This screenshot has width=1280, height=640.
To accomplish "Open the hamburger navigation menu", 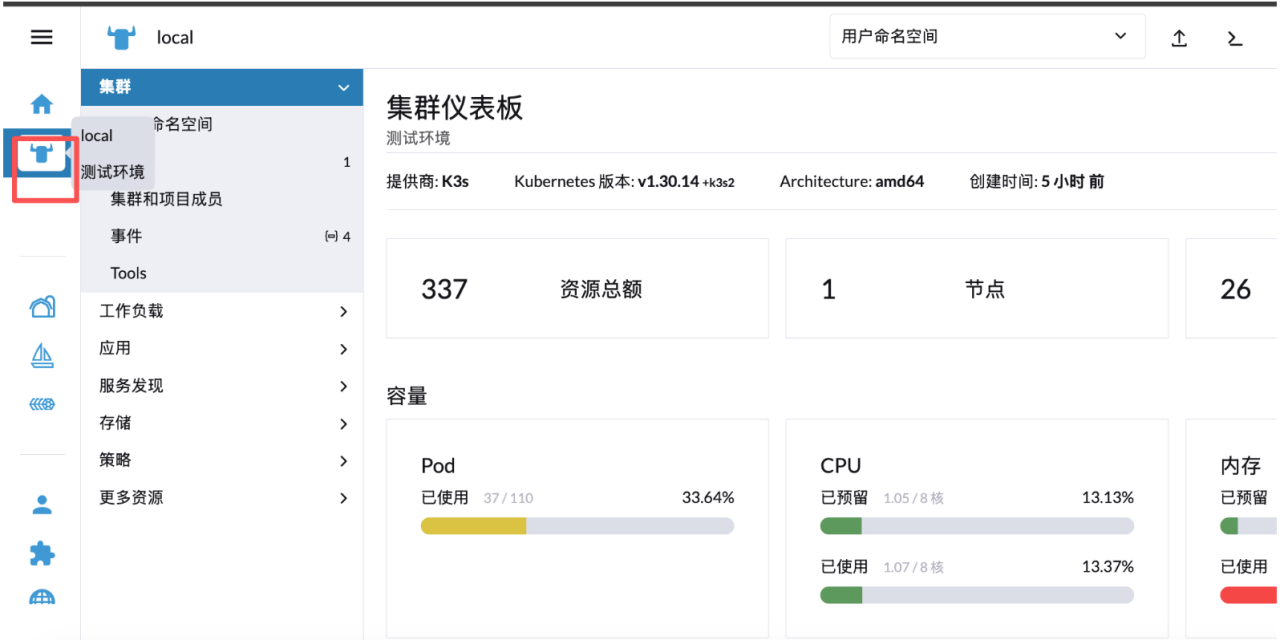I will click(x=41, y=37).
